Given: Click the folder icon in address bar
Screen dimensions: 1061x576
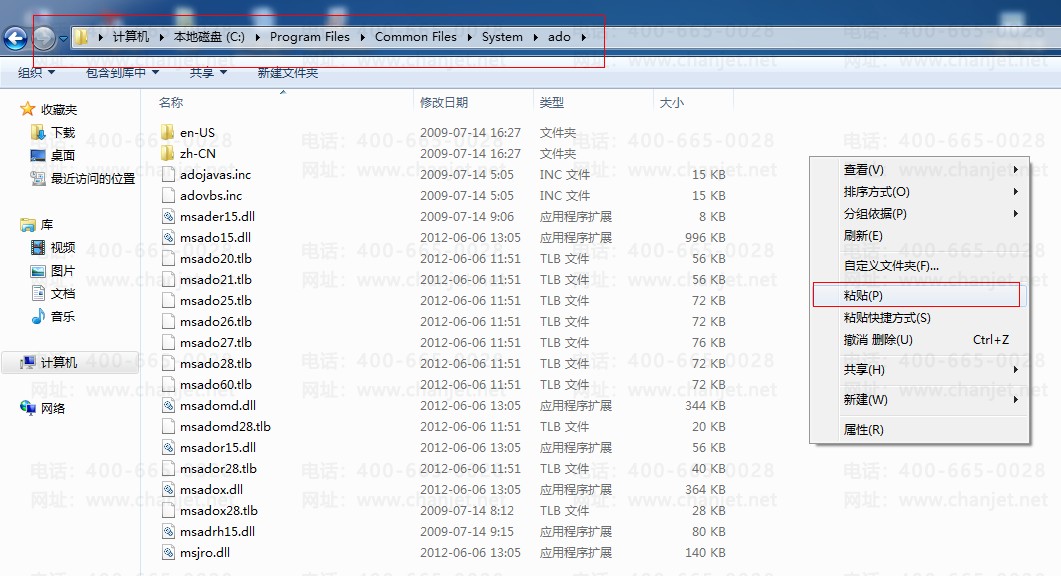Looking at the screenshot, I should click(81, 37).
